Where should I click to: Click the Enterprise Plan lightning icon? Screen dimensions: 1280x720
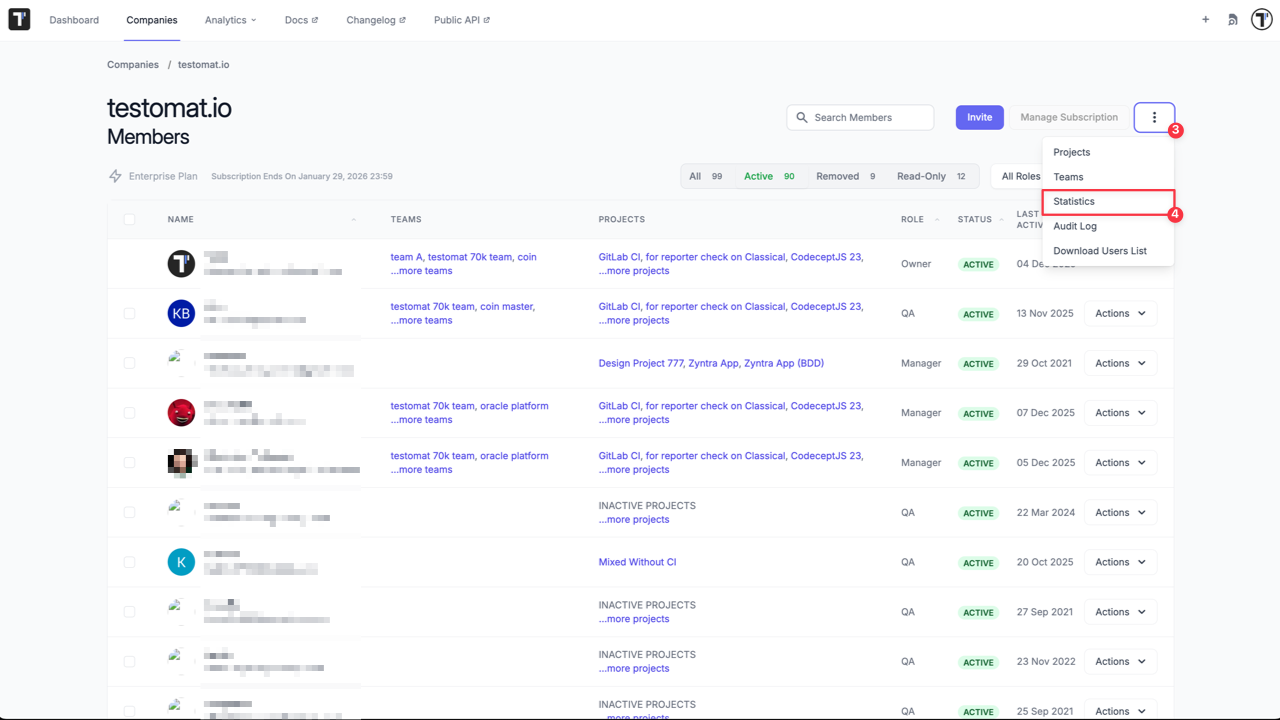(115, 175)
